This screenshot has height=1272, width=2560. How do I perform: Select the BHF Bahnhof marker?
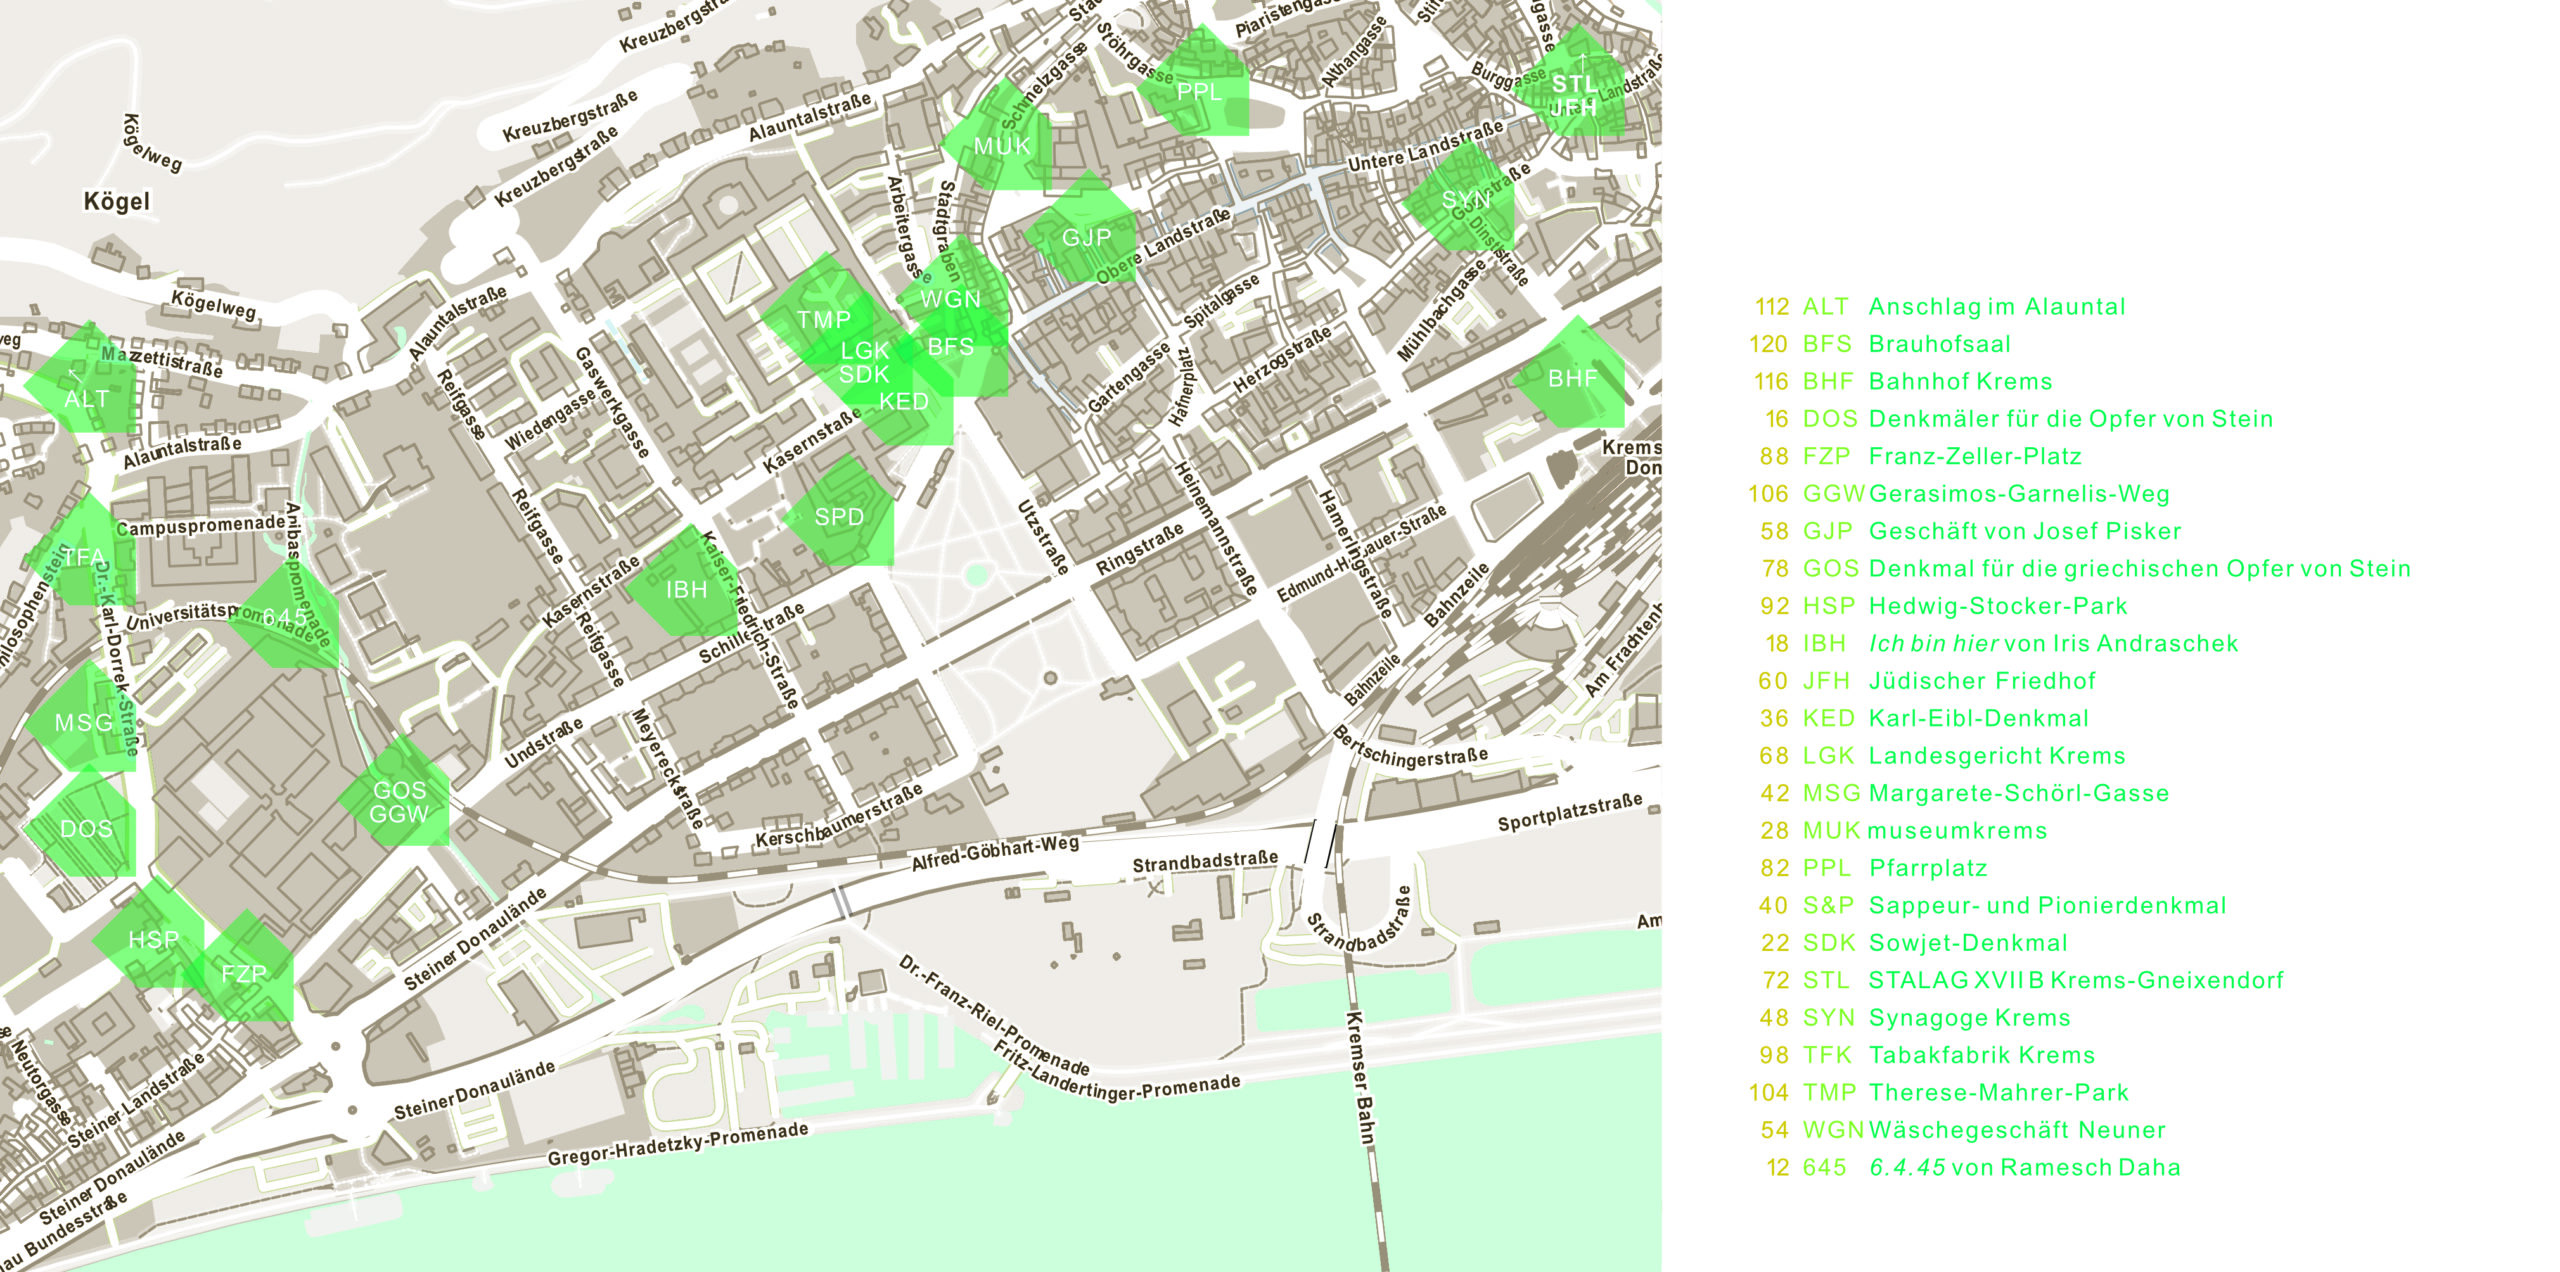tap(1572, 378)
